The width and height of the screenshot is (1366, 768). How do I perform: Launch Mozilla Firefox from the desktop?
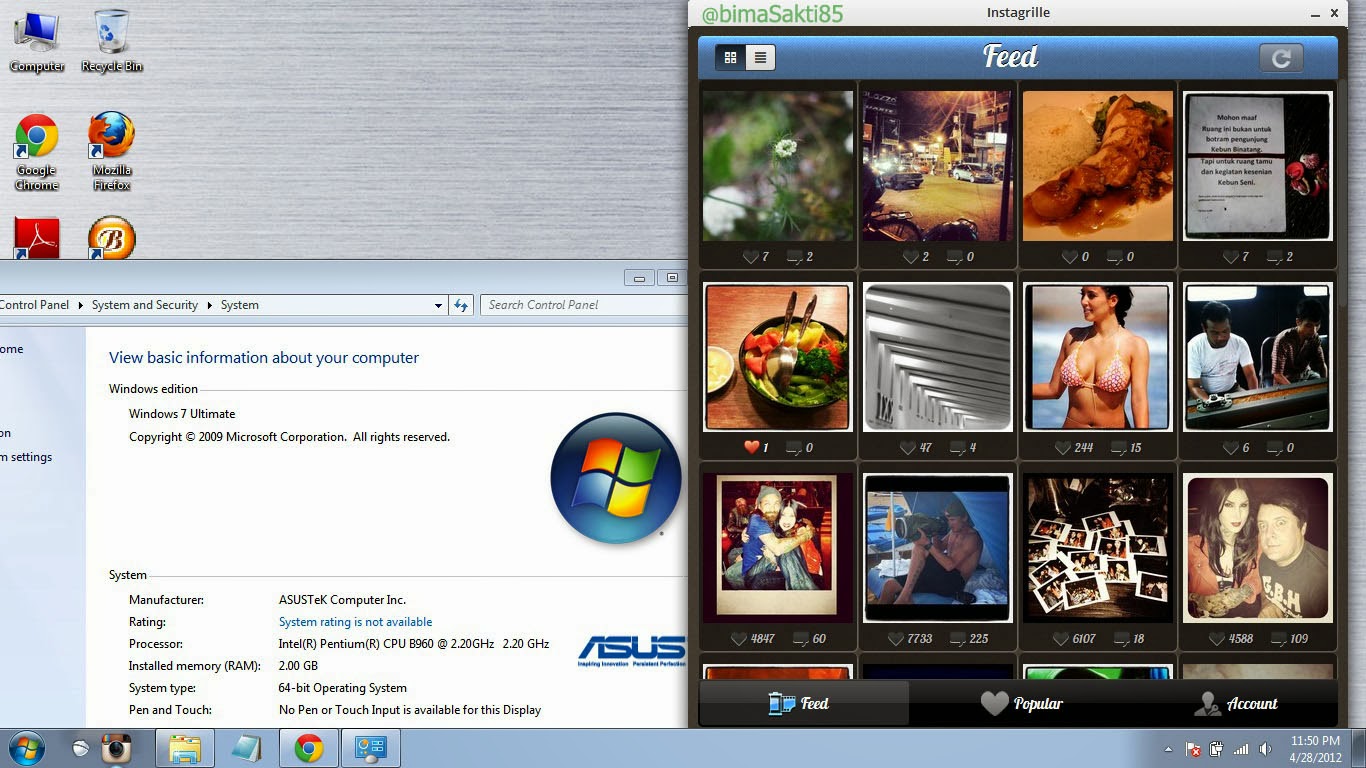point(112,152)
